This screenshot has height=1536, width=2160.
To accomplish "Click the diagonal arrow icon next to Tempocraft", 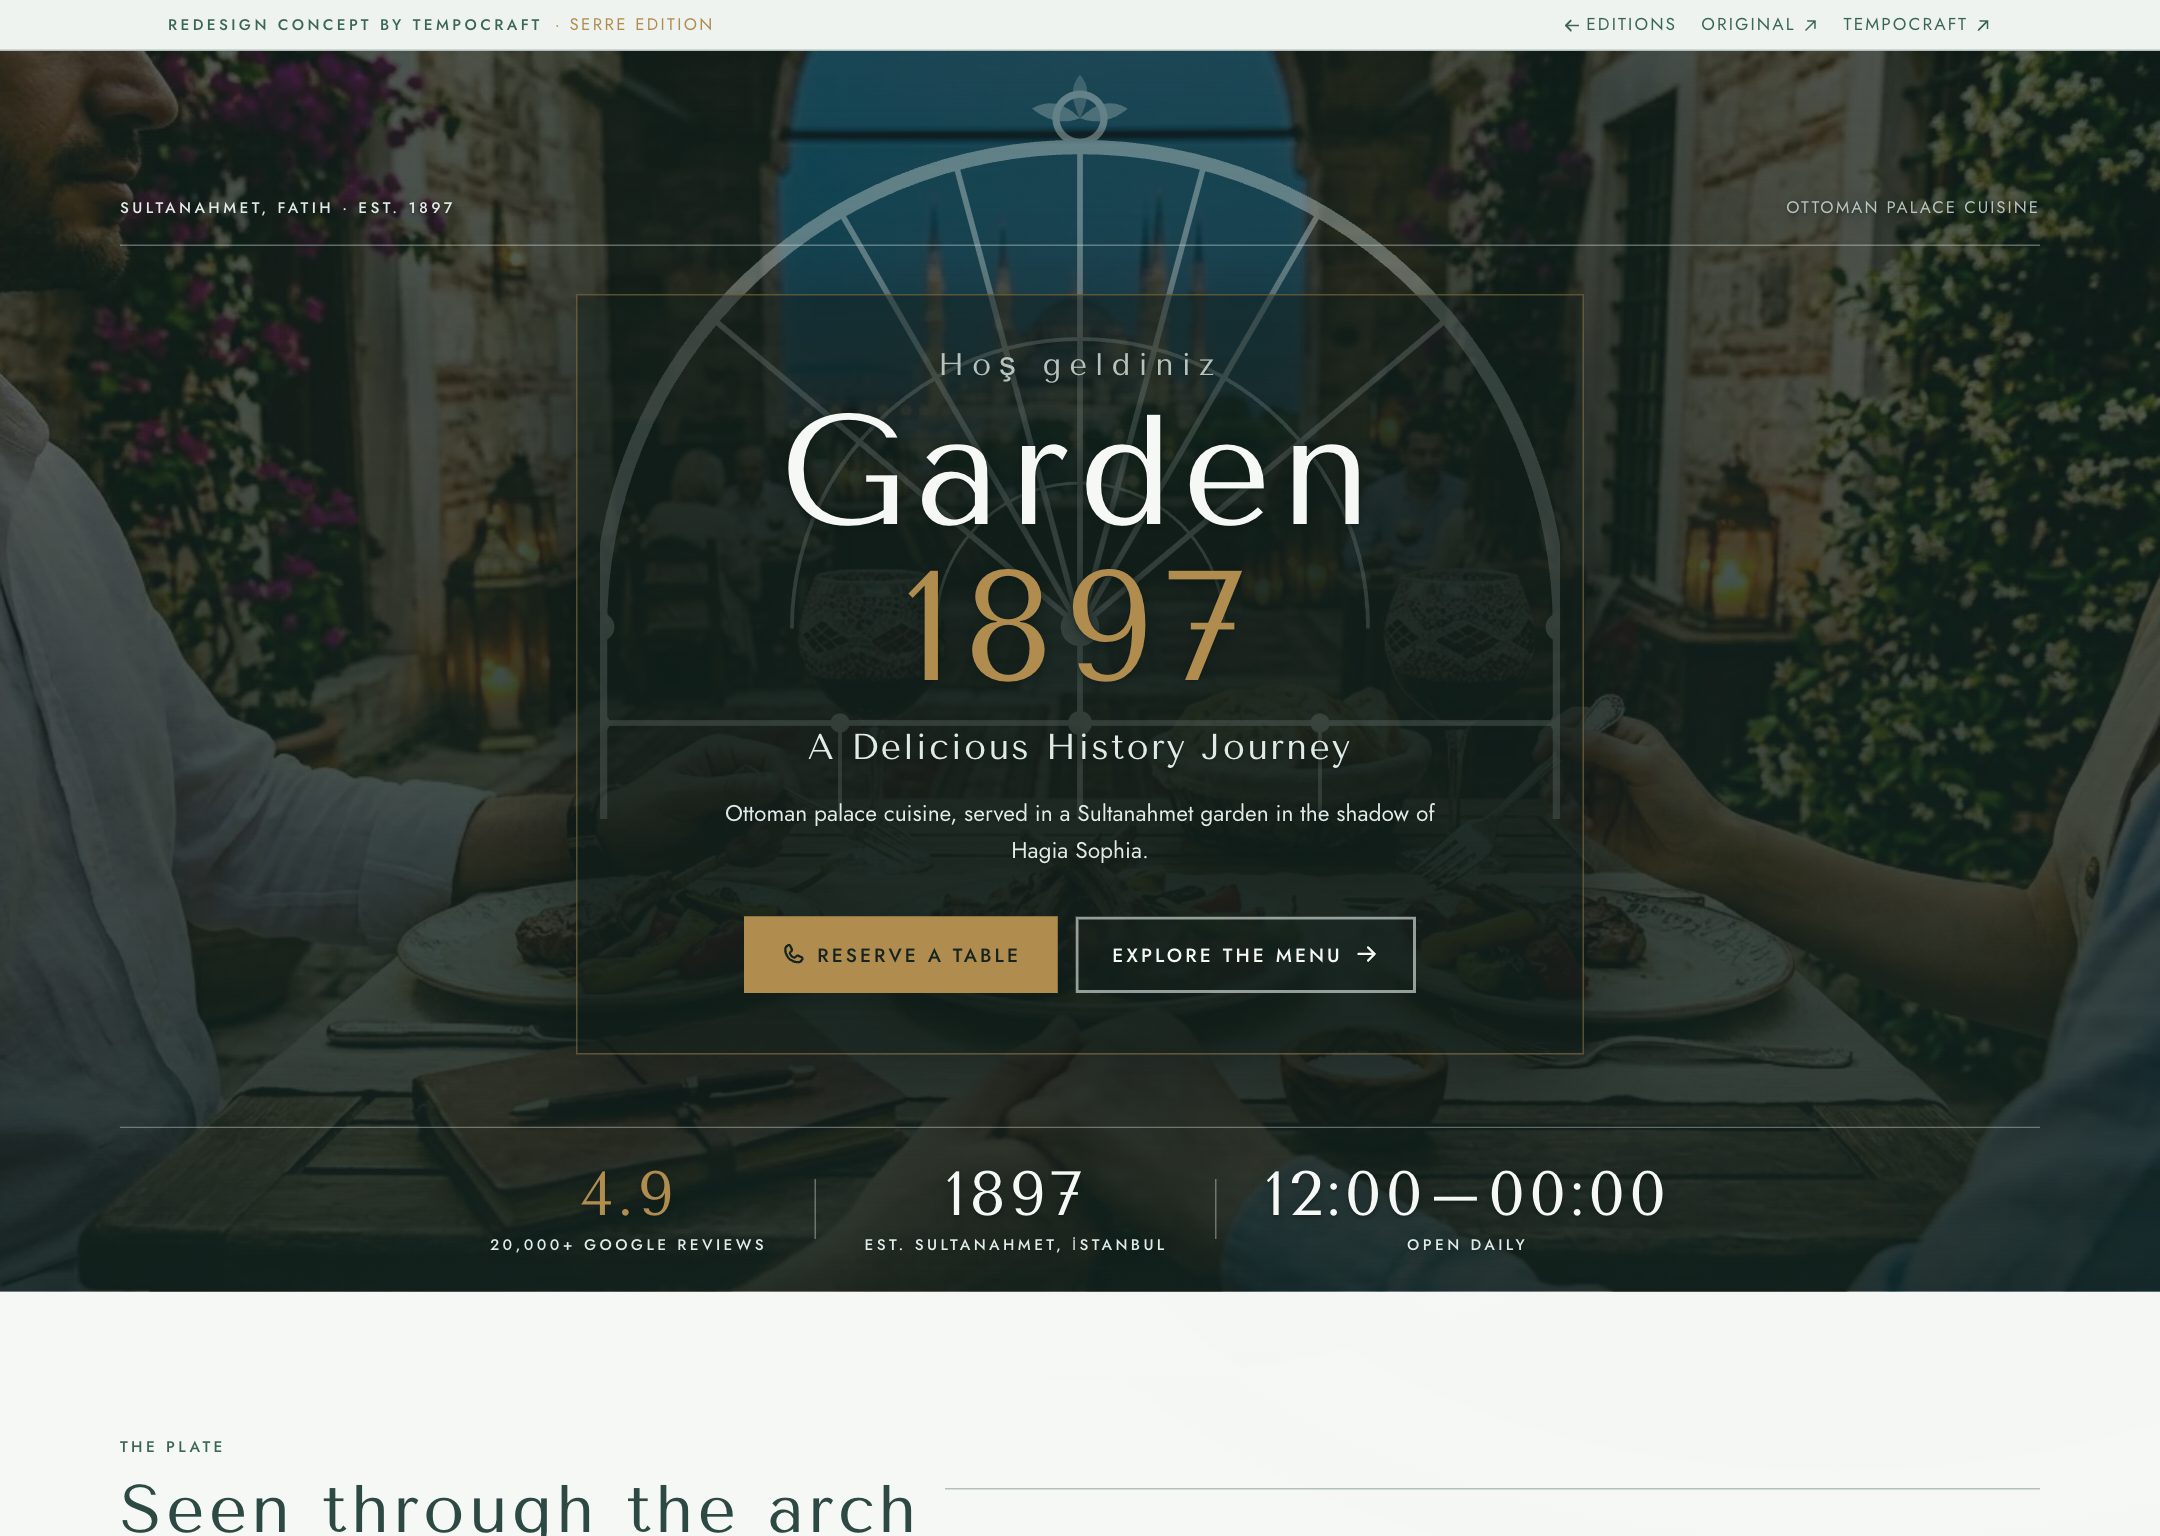I will point(1983,25).
